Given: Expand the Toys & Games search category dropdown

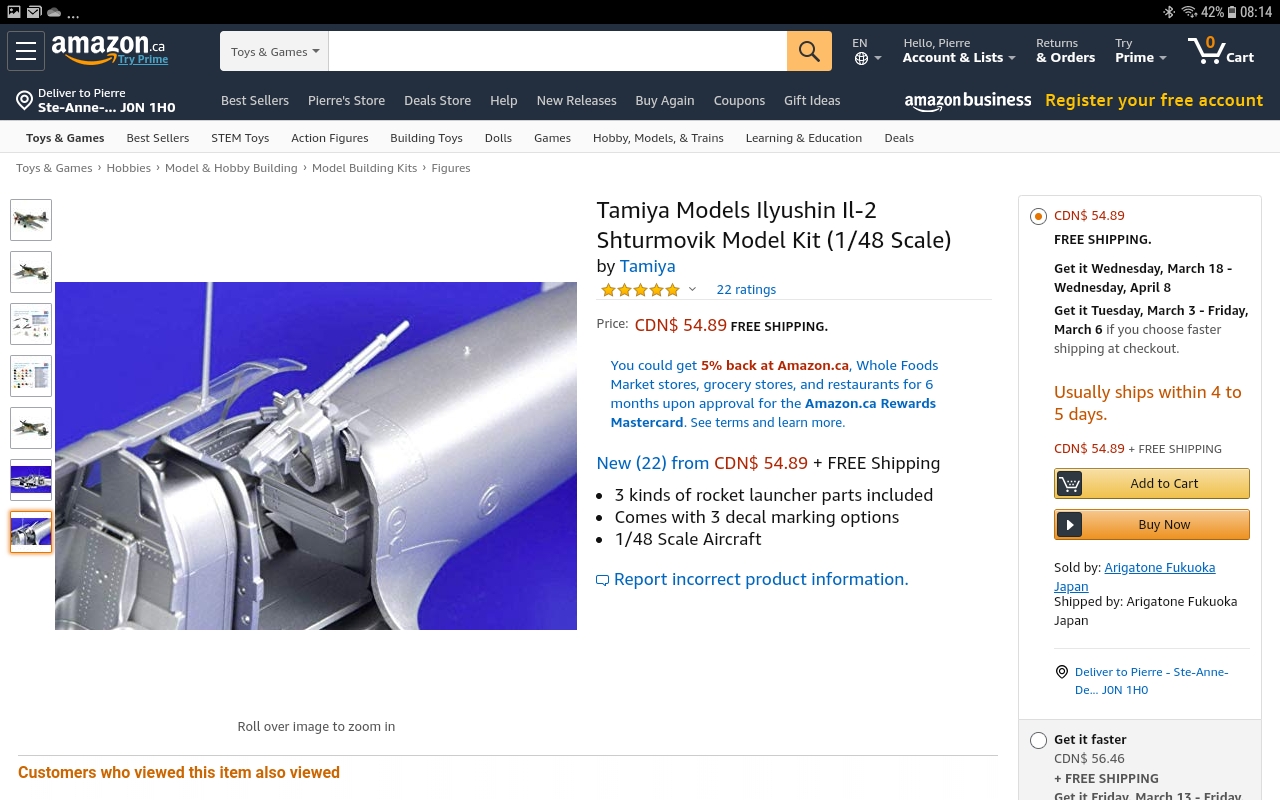Looking at the screenshot, I should pos(274,51).
